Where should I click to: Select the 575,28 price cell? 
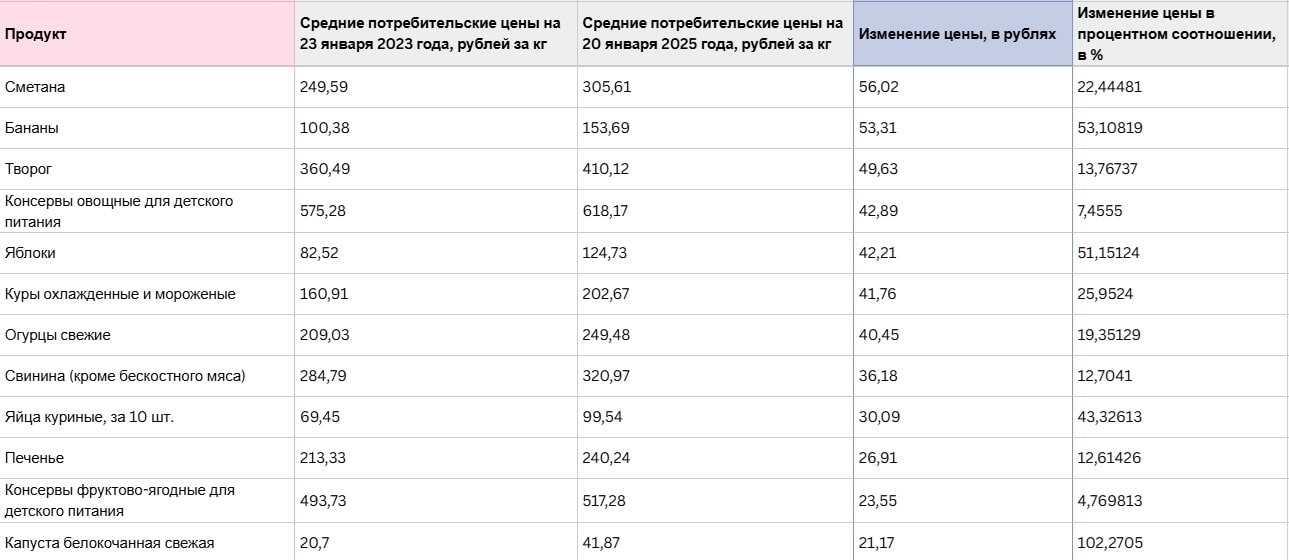(x=324, y=211)
